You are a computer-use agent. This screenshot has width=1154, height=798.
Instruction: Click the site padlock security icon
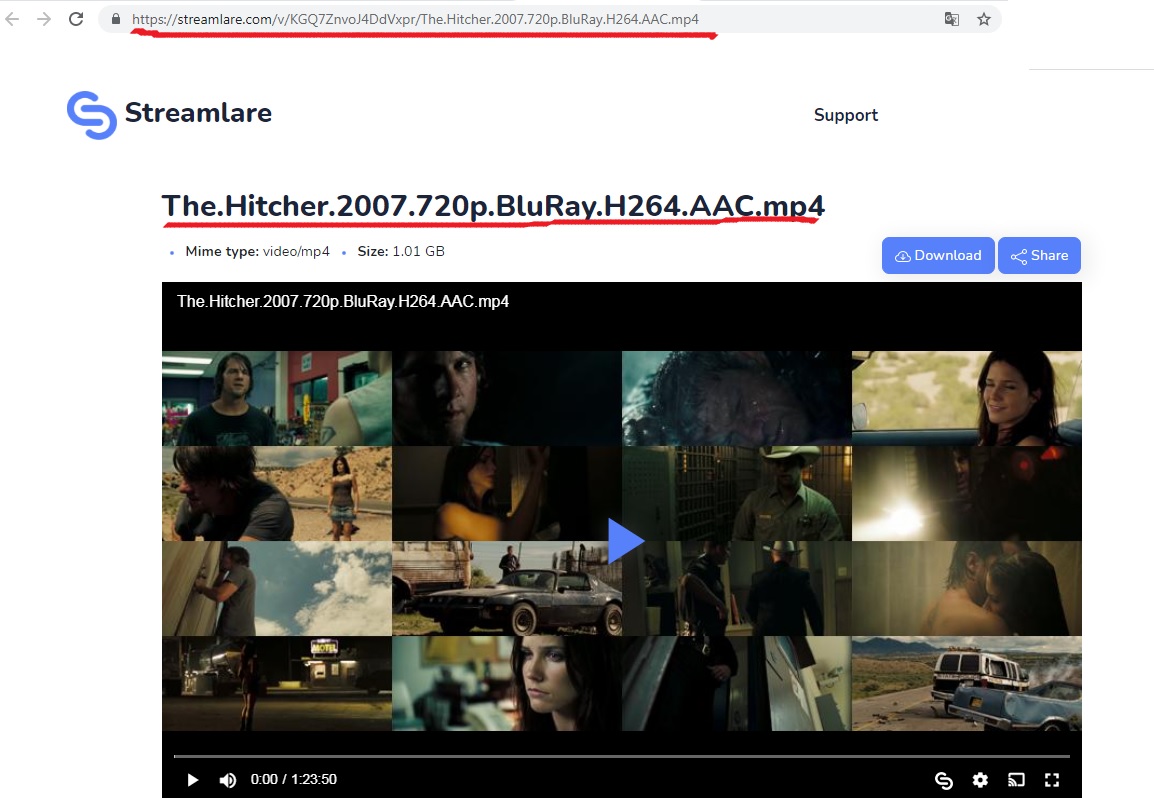pyautogui.click(x=116, y=19)
